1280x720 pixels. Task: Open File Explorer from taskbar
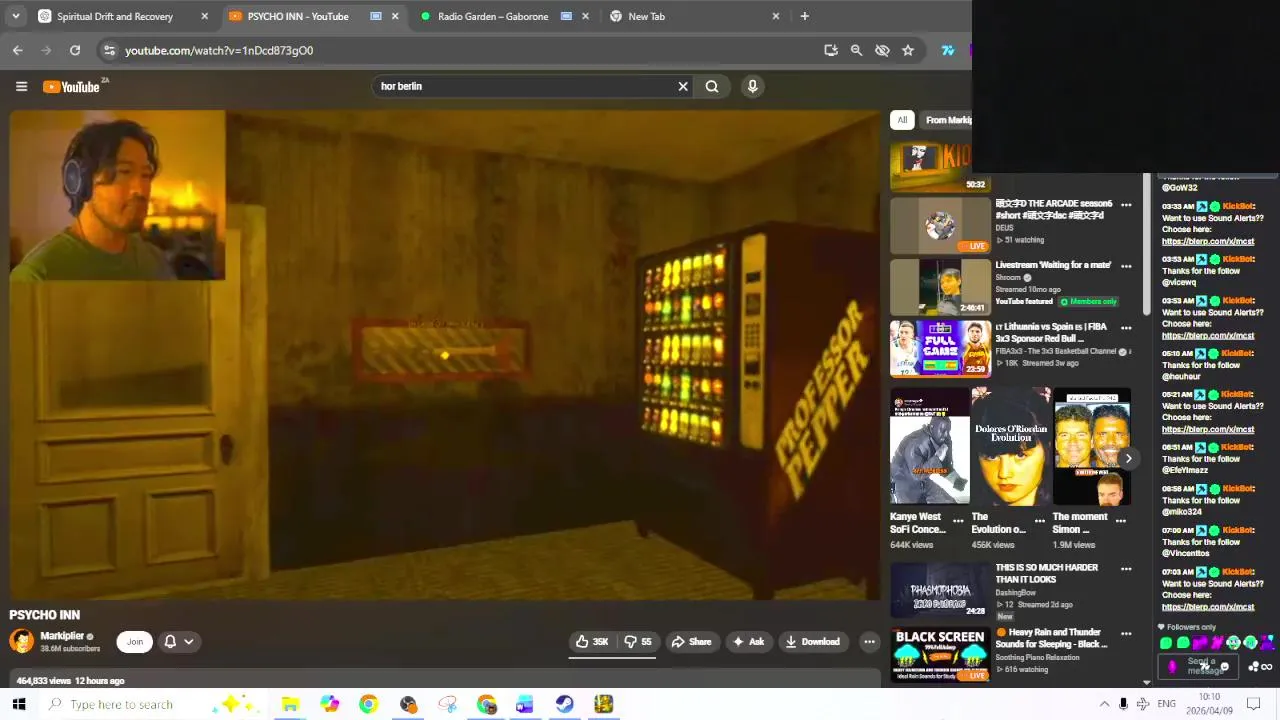pos(290,704)
